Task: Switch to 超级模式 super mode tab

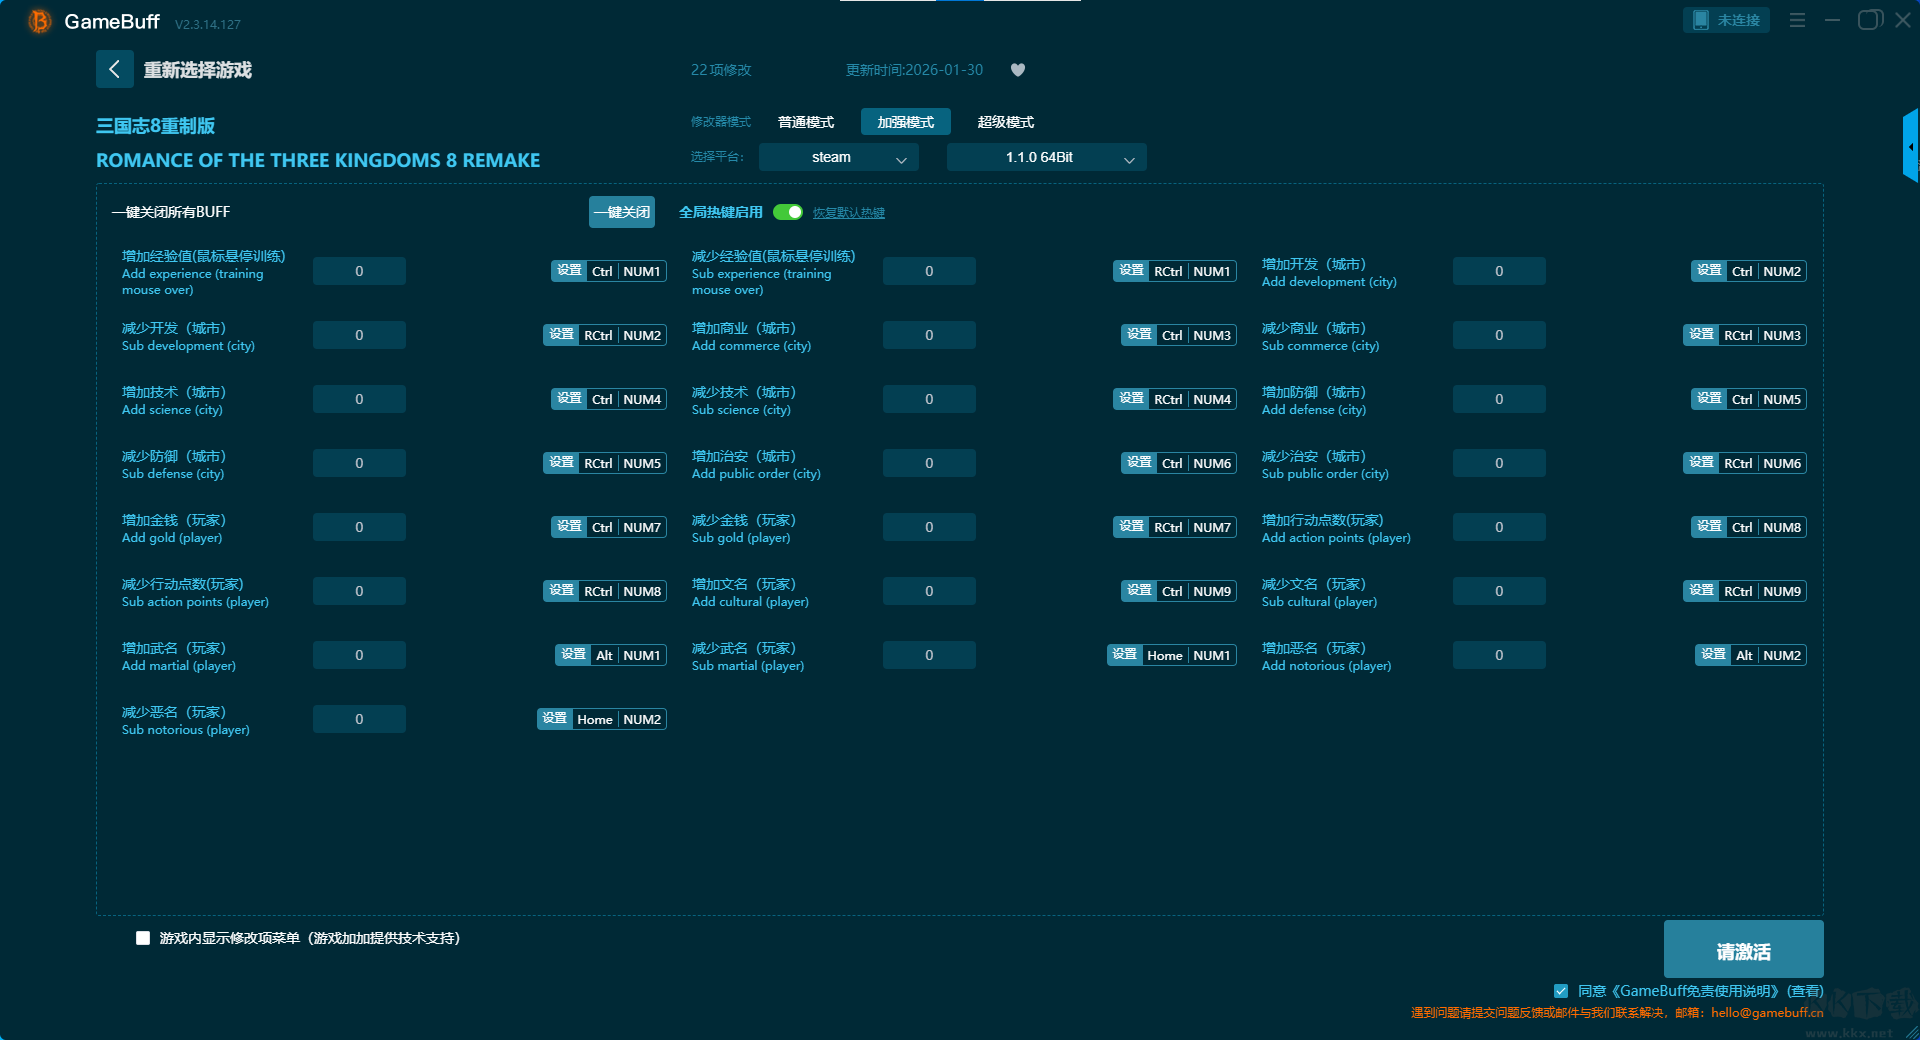Action: pyautogui.click(x=1005, y=122)
